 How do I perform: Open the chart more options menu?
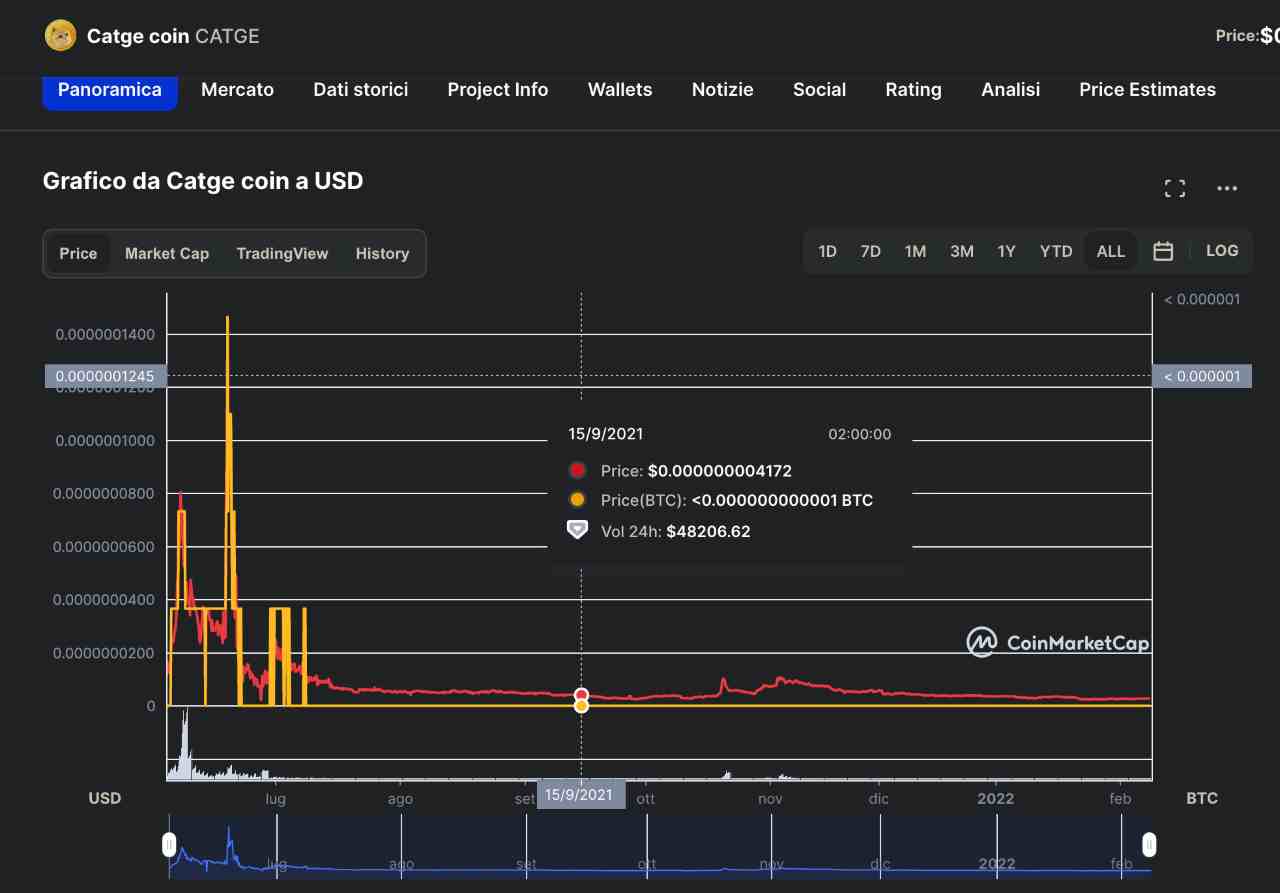click(x=1227, y=188)
